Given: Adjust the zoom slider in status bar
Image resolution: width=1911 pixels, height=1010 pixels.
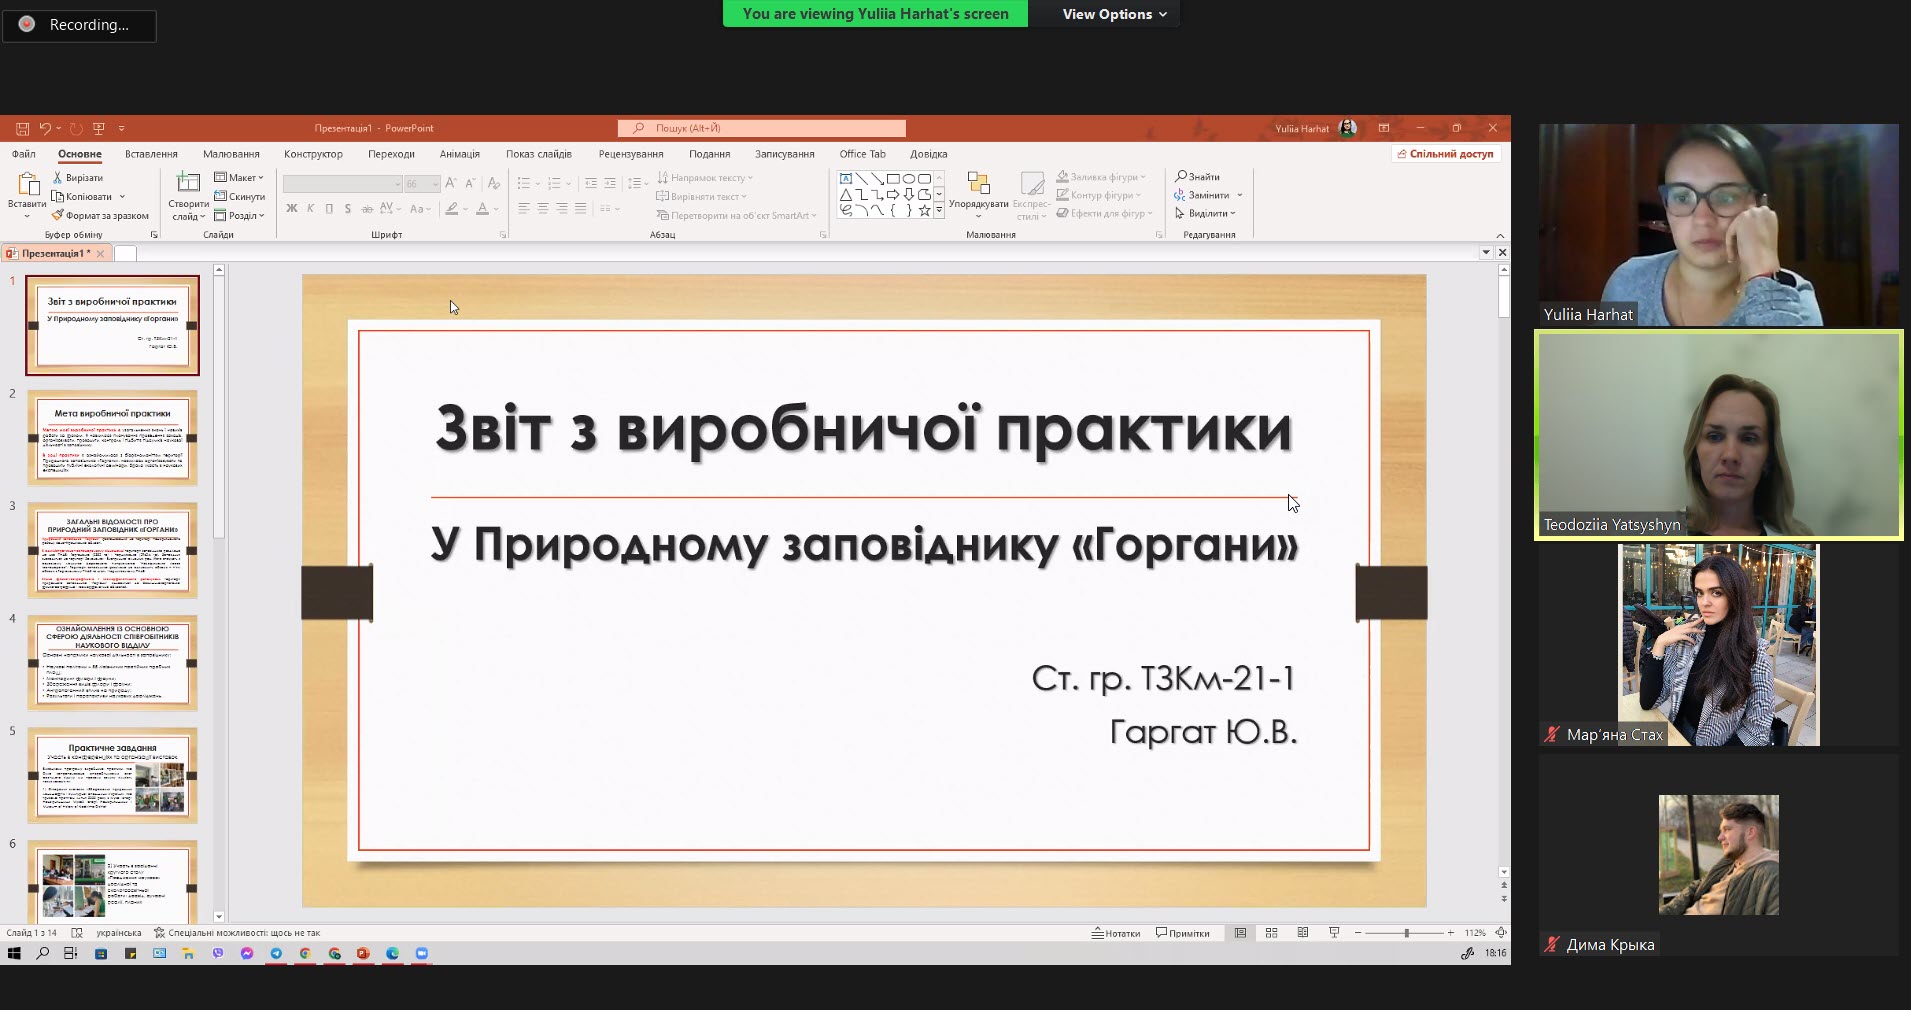Looking at the screenshot, I should (1406, 933).
